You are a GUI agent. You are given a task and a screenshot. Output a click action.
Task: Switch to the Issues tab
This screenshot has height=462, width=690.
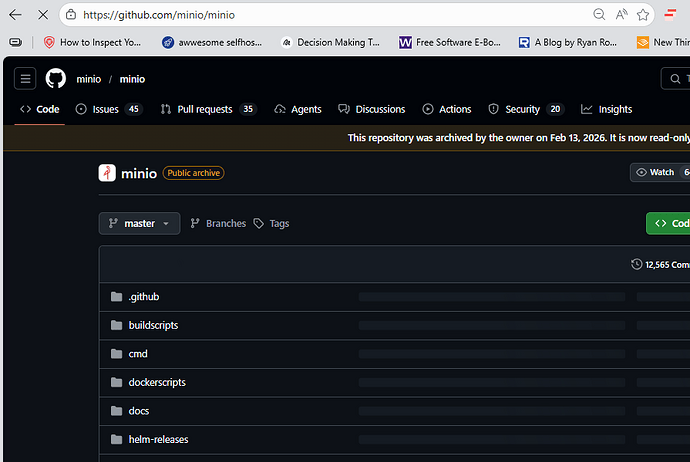(108, 109)
